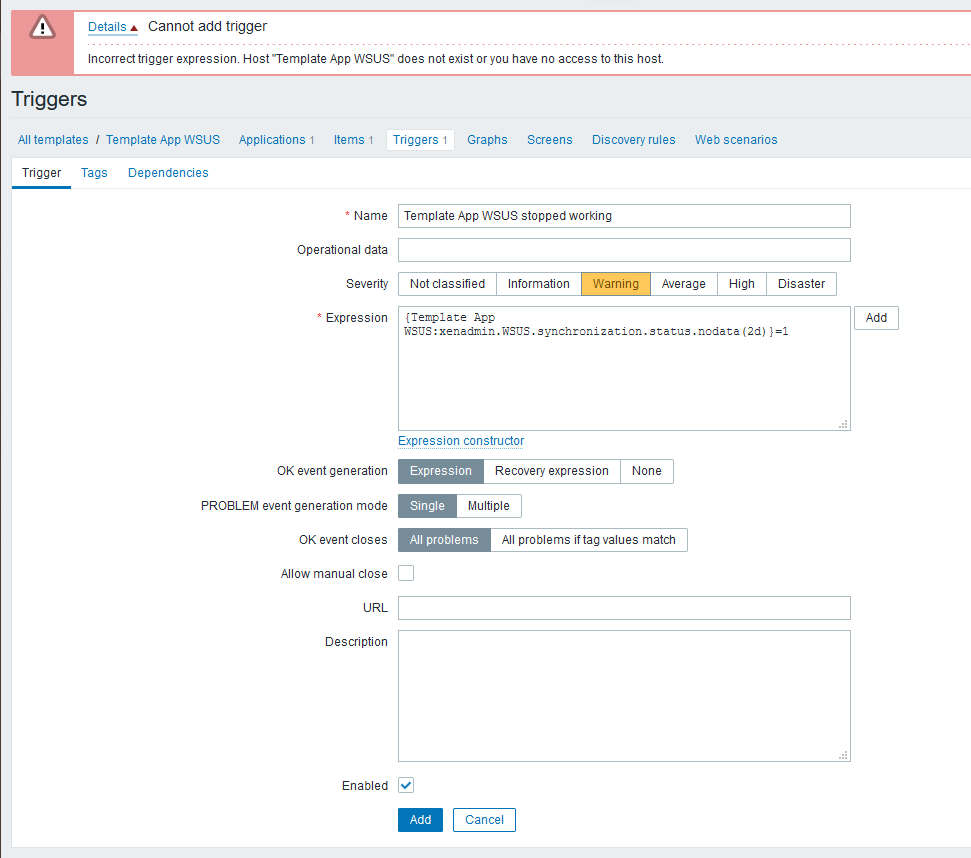
Task: Click the Cancel button
Action: tap(484, 820)
